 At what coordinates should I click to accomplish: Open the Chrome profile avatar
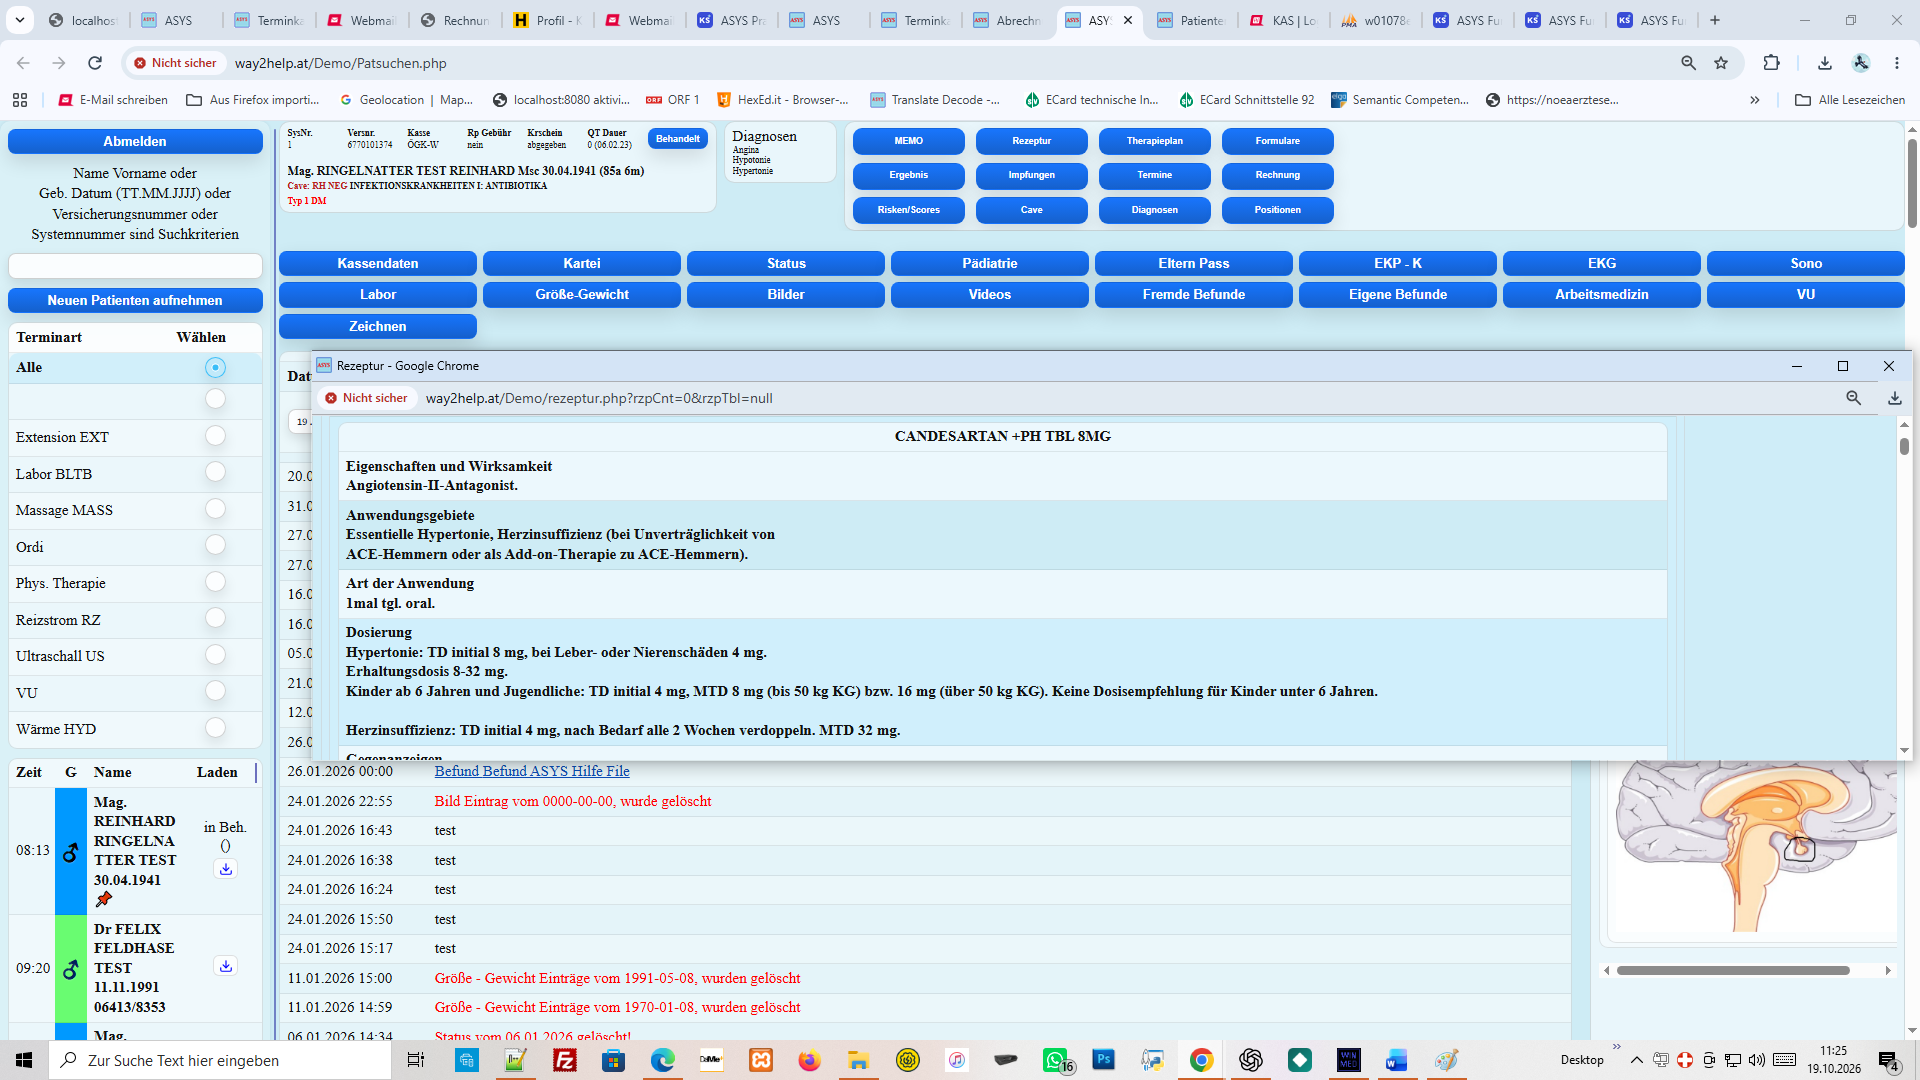coord(1861,63)
